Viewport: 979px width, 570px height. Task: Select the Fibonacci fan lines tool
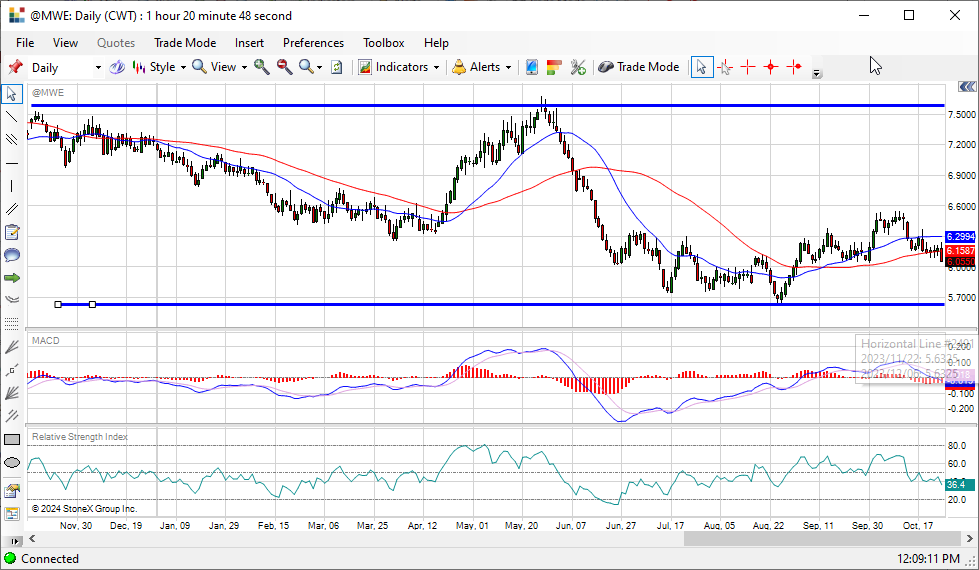(x=11, y=347)
